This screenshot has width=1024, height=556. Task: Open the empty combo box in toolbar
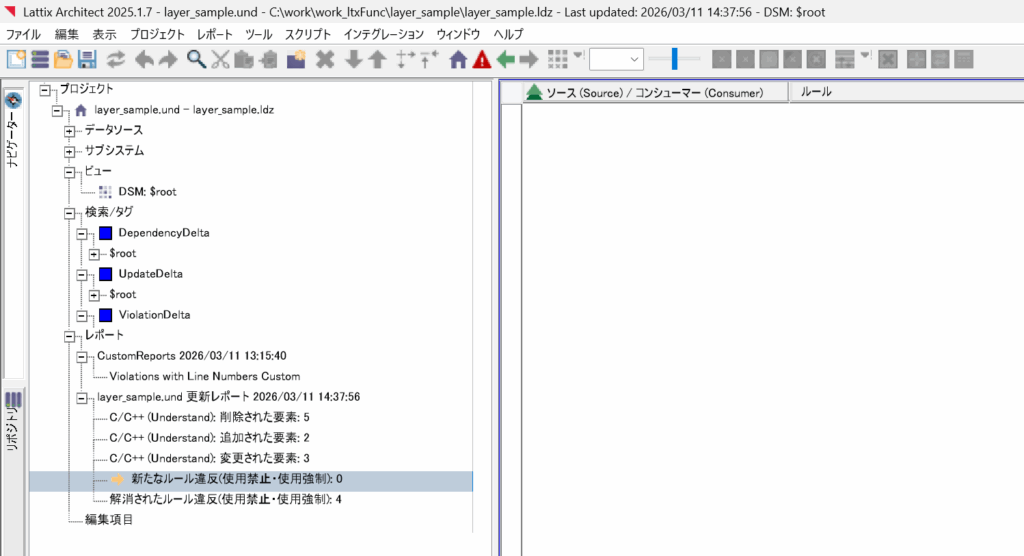click(x=616, y=60)
